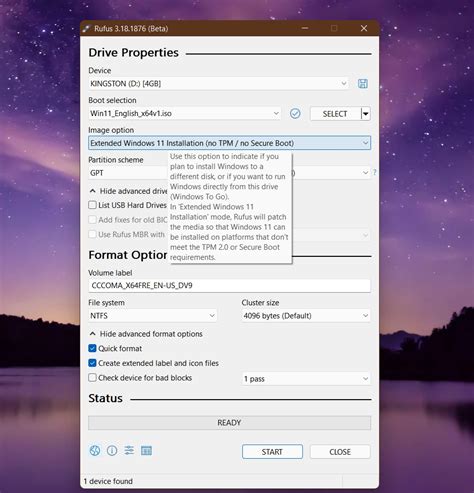Toggle List USB Hard Drives checkbox

(92, 205)
